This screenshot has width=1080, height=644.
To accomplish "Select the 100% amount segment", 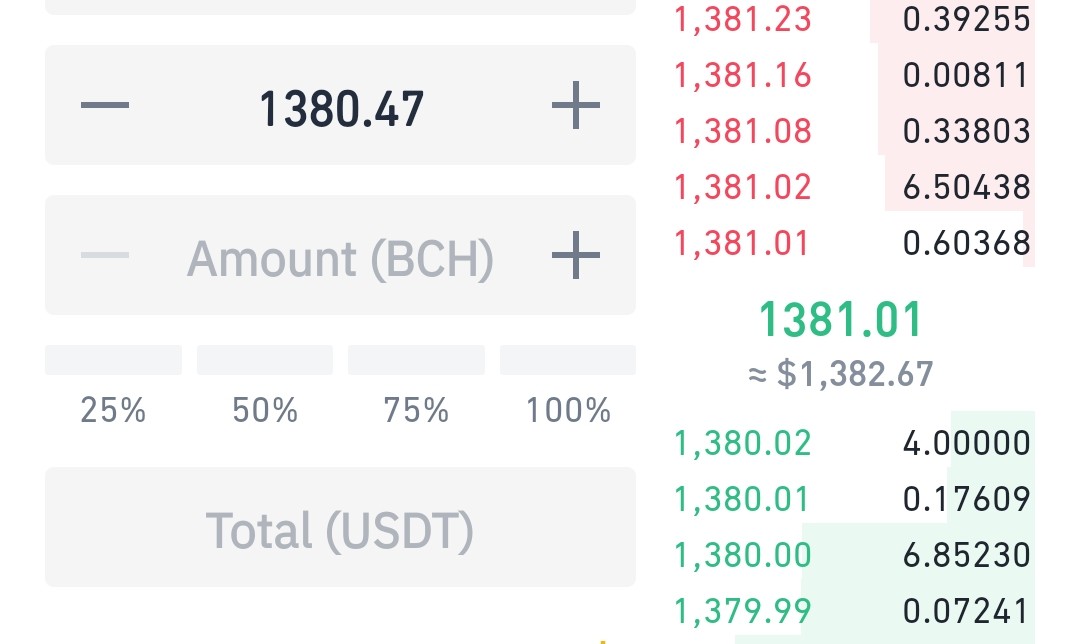I will point(568,360).
